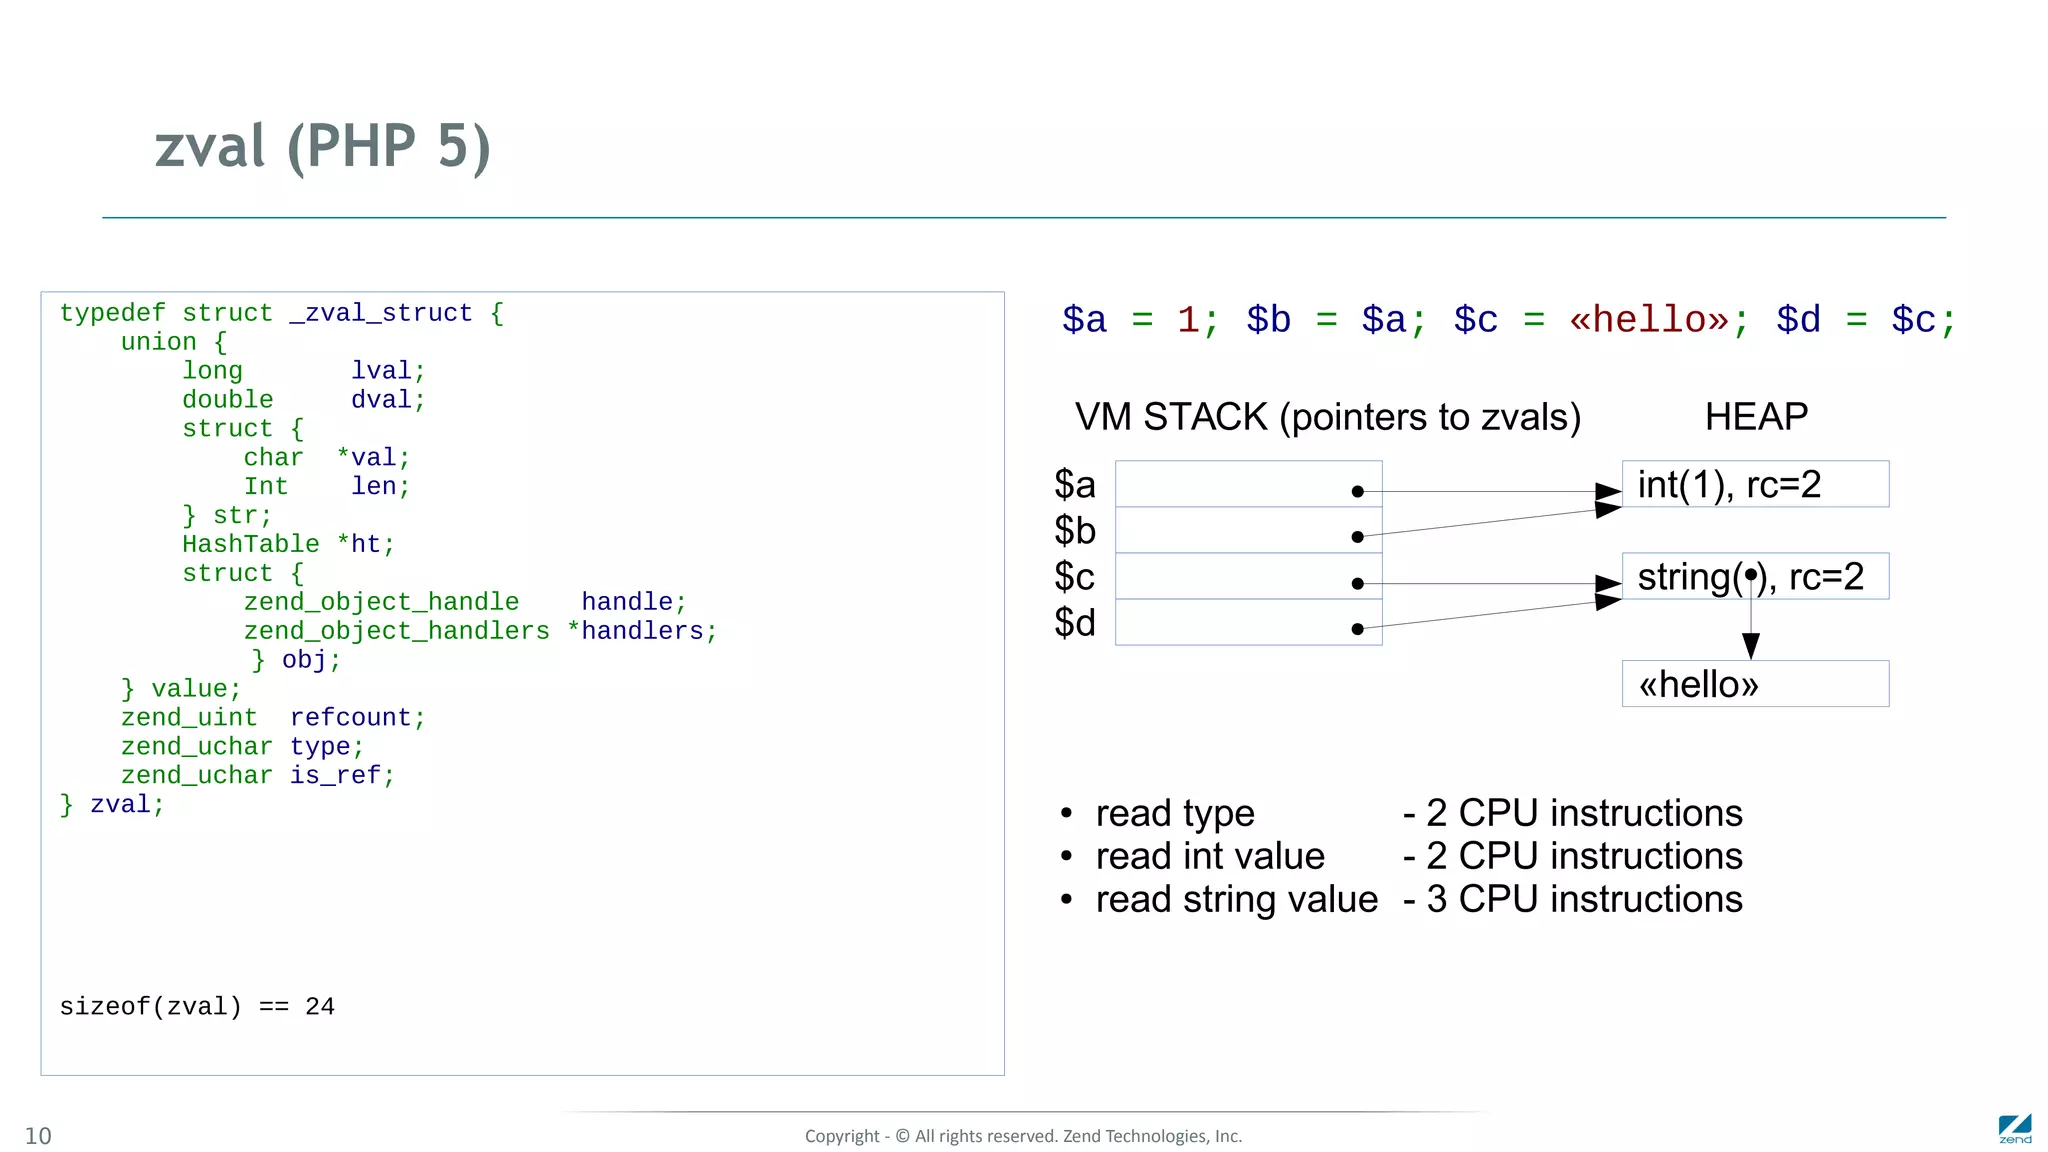Click 'zend_object_handle handle;' code line
2048x1152 pixels.
coord(465,602)
